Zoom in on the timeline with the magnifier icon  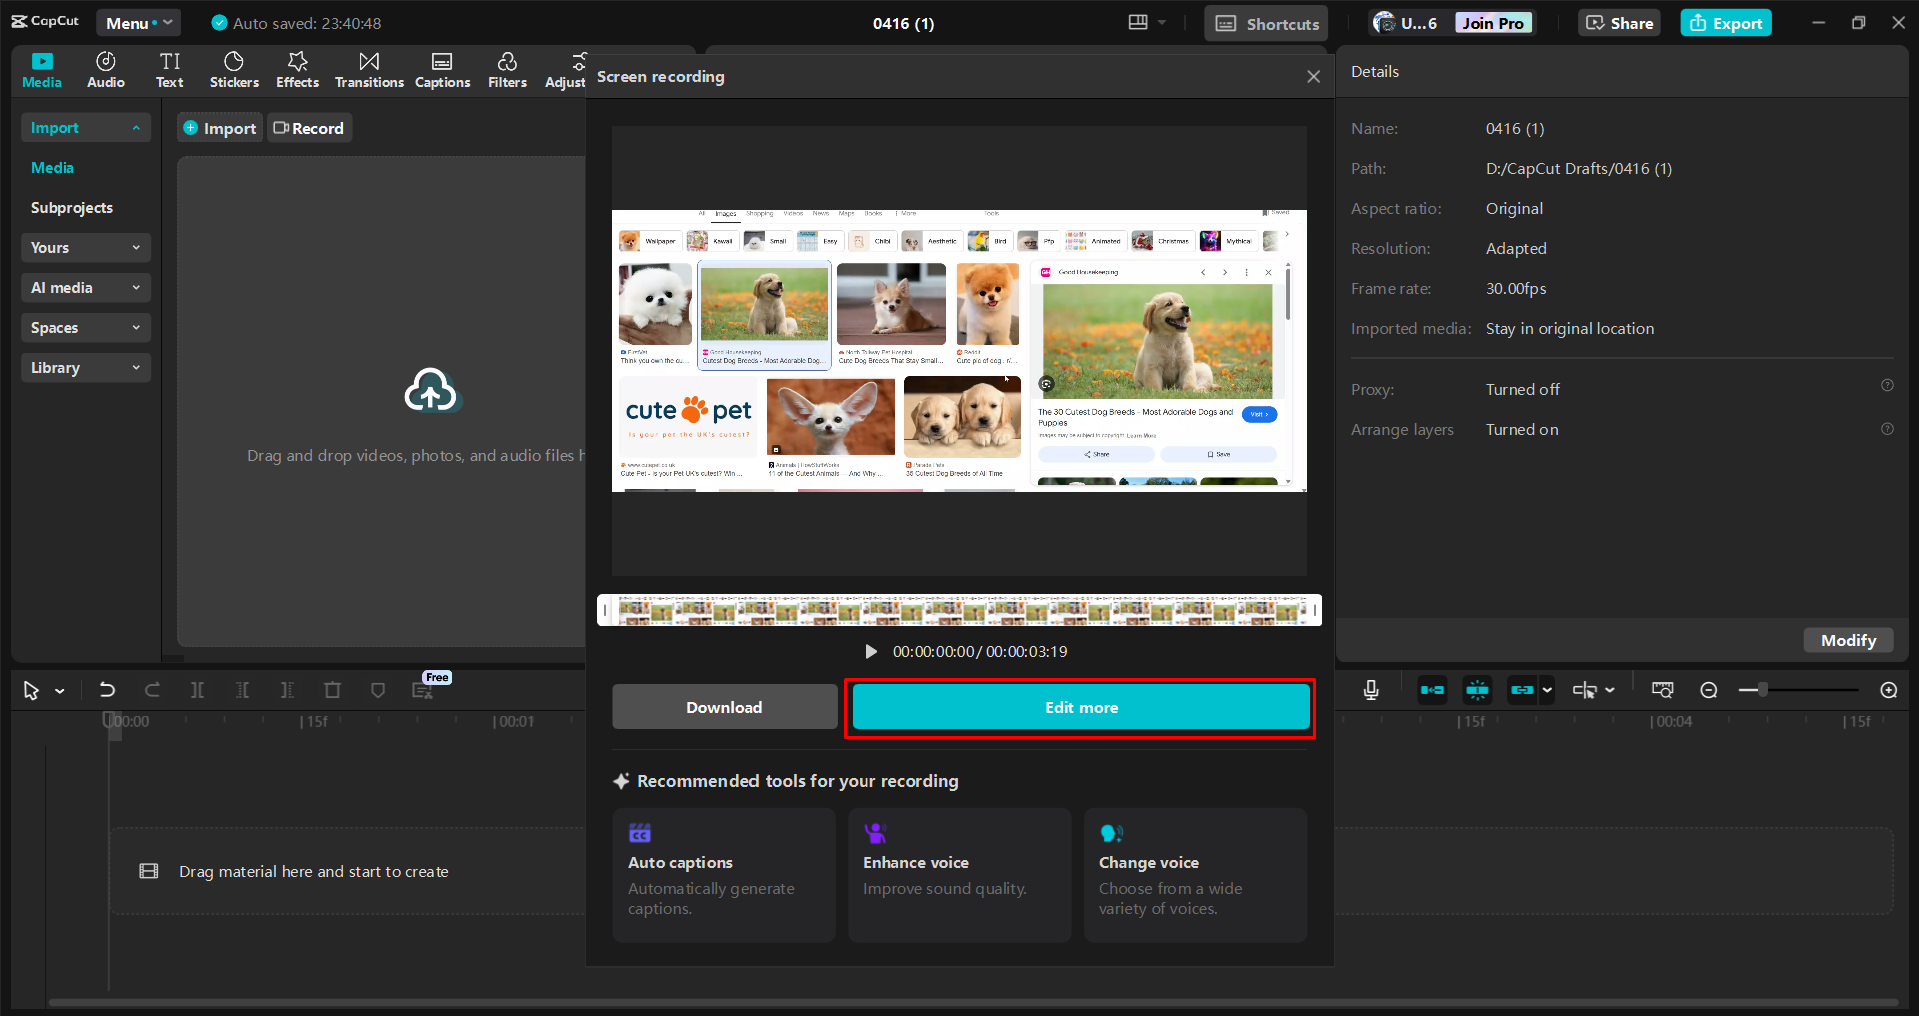[1889, 689]
